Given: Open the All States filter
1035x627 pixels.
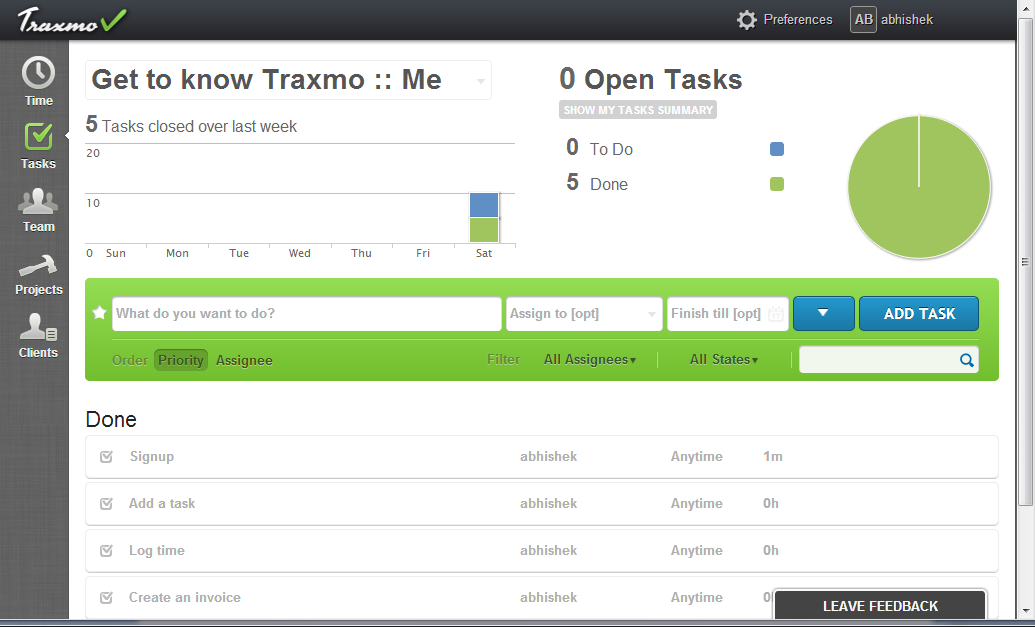Looking at the screenshot, I should [x=723, y=360].
